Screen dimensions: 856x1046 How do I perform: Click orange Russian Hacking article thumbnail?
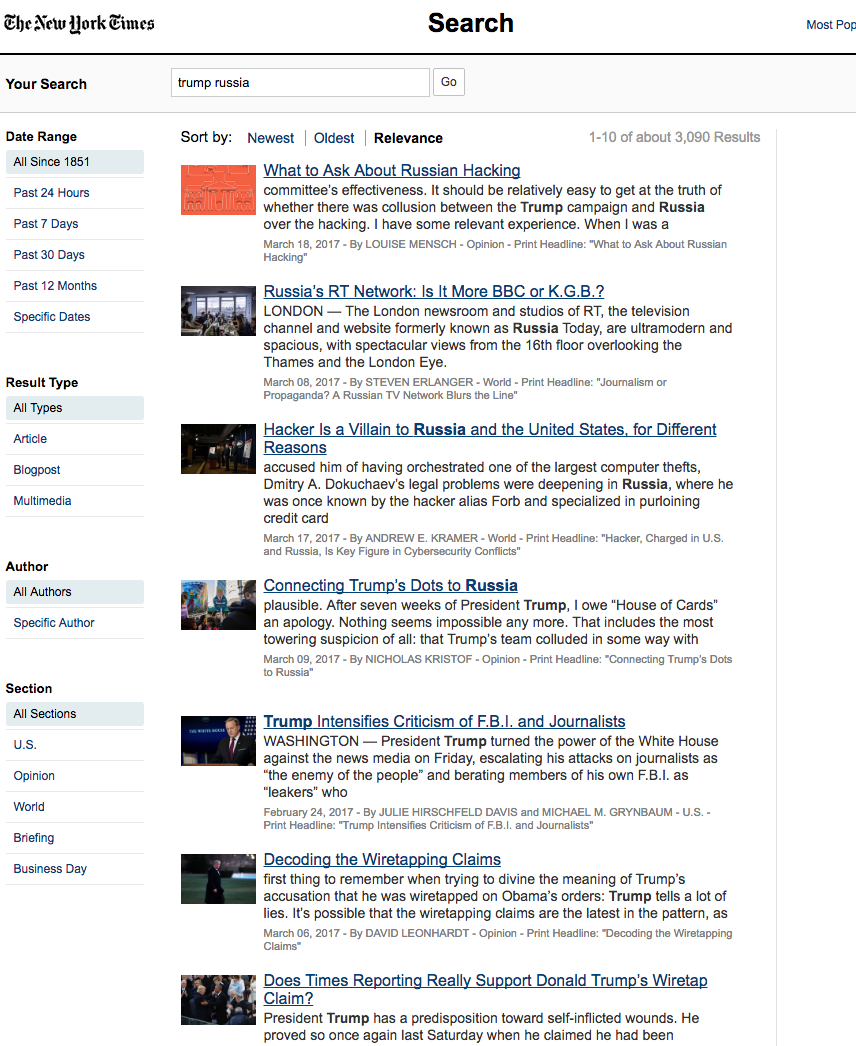(218, 190)
